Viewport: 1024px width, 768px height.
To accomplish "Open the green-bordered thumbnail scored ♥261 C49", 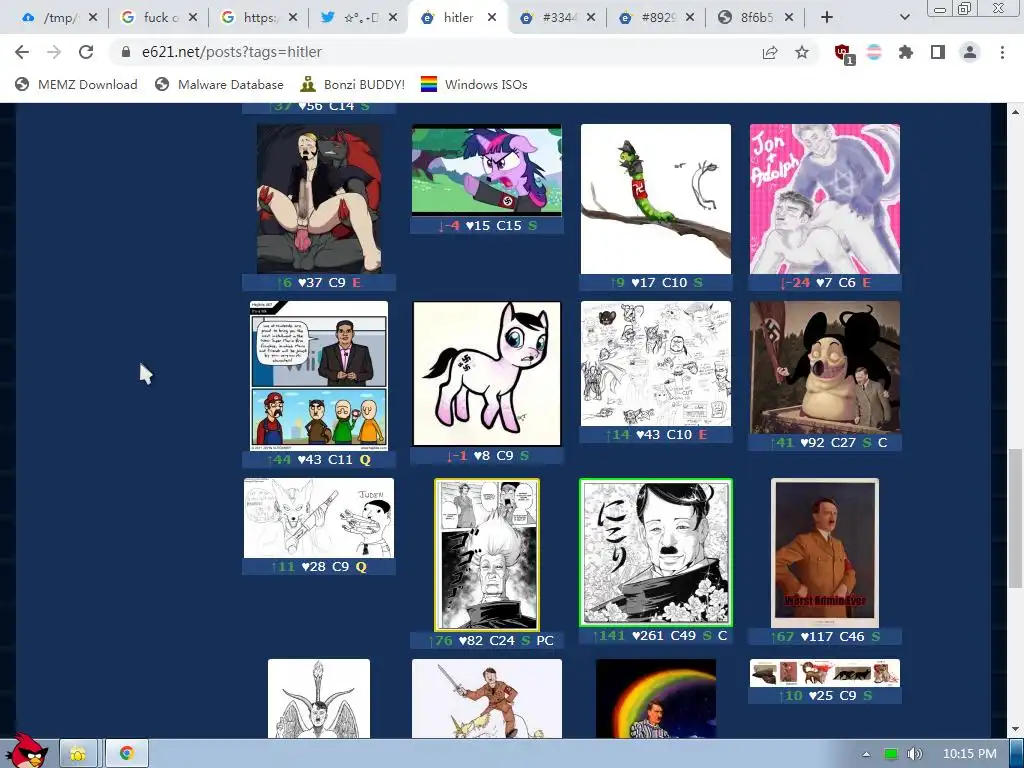I will (x=656, y=552).
